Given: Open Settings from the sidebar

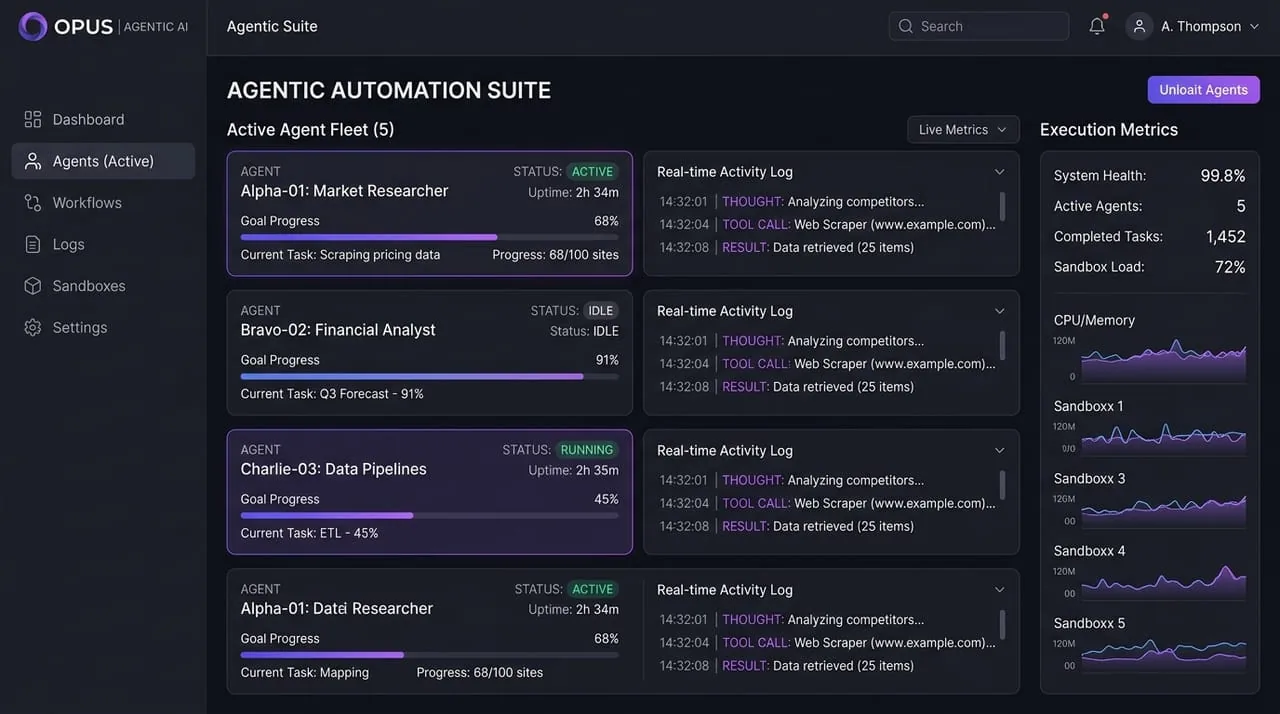Looking at the screenshot, I should [103, 327].
